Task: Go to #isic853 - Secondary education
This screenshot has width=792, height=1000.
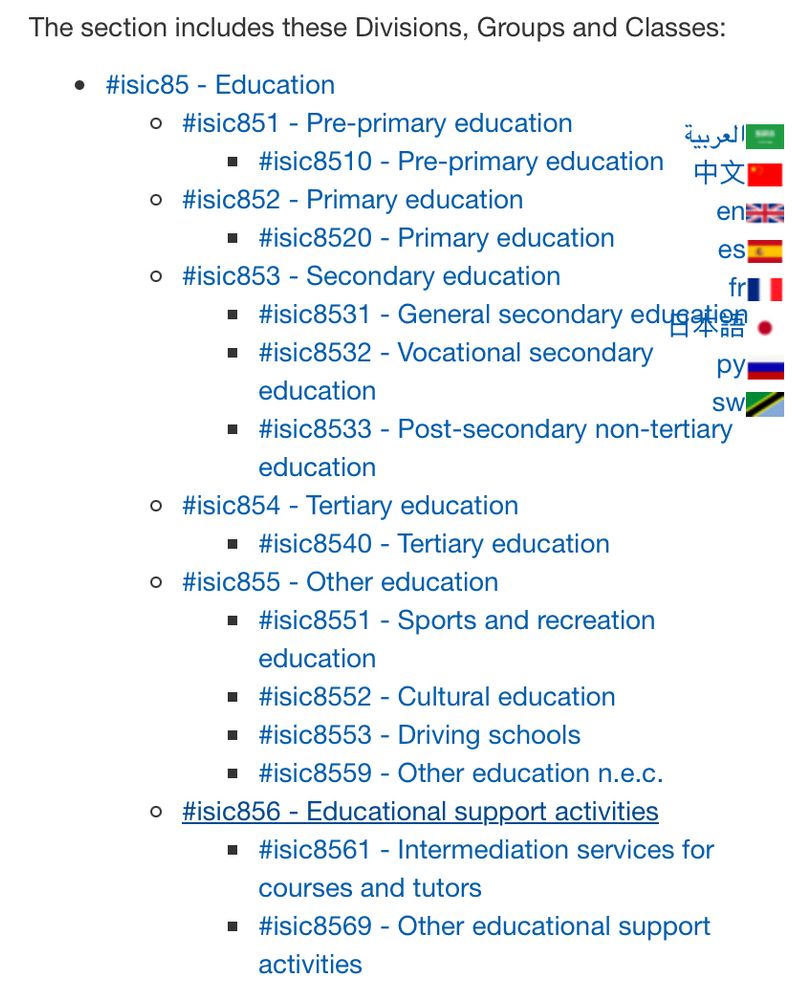Action: [371, 277]
